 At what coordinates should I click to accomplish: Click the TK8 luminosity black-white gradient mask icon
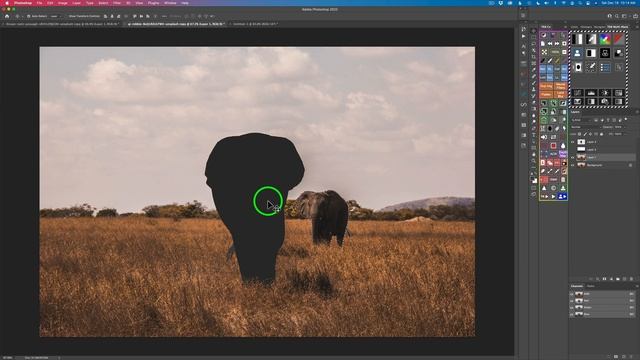577,39
